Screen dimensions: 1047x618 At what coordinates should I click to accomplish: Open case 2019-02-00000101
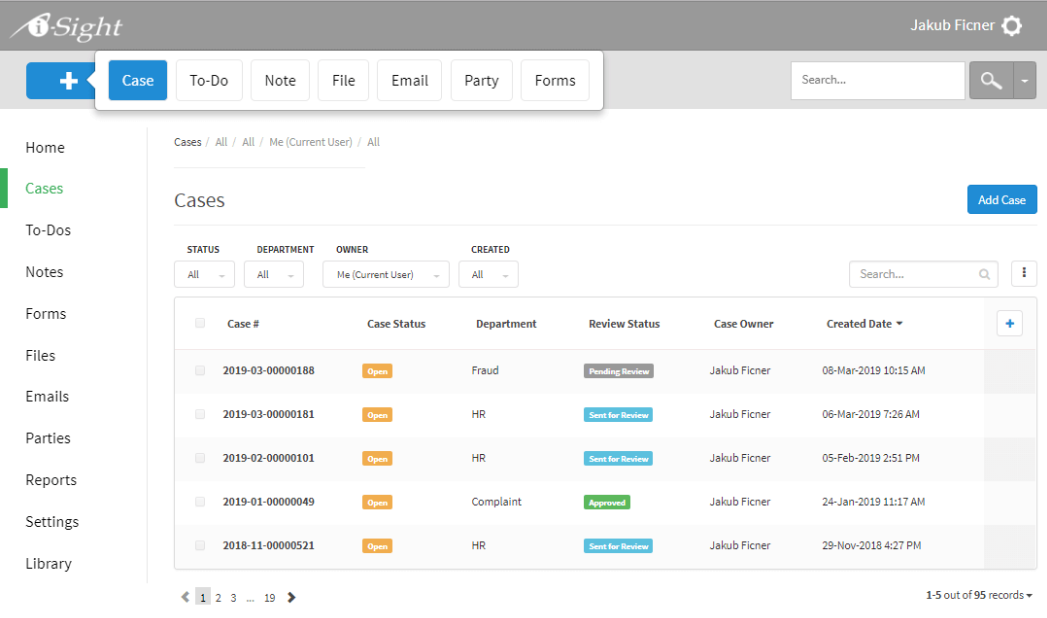tap(268, 458)
